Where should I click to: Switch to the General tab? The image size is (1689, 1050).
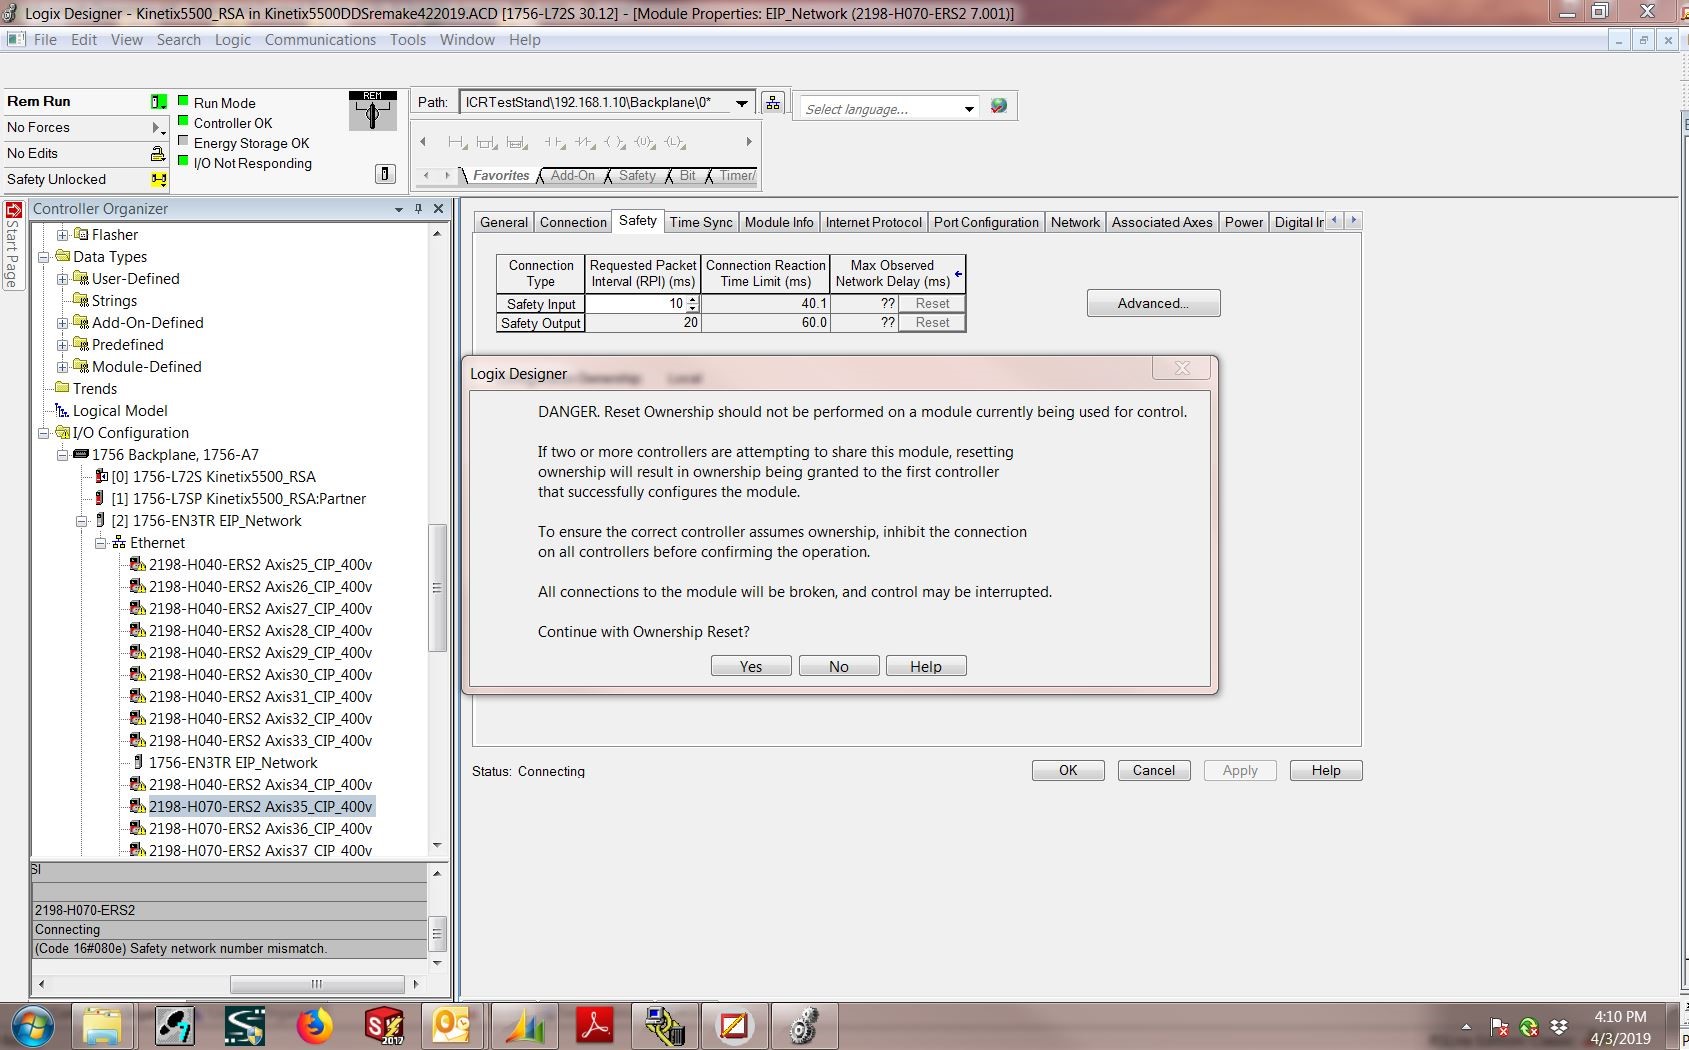click(x=504, y=222)
